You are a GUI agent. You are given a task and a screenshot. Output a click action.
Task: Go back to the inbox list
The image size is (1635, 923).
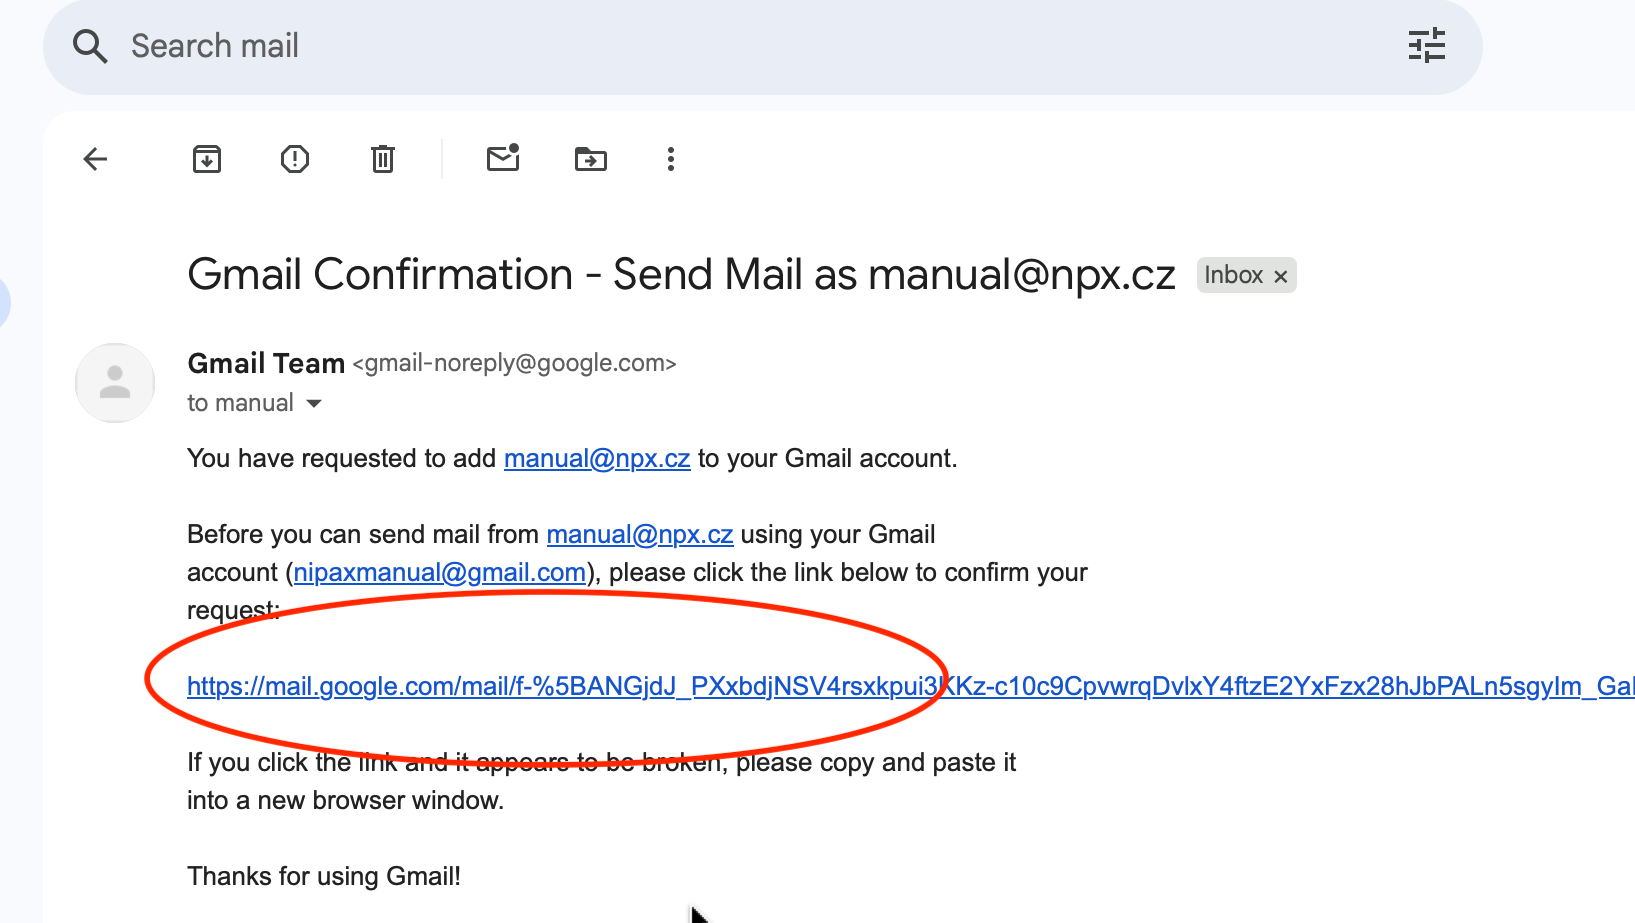95,159
